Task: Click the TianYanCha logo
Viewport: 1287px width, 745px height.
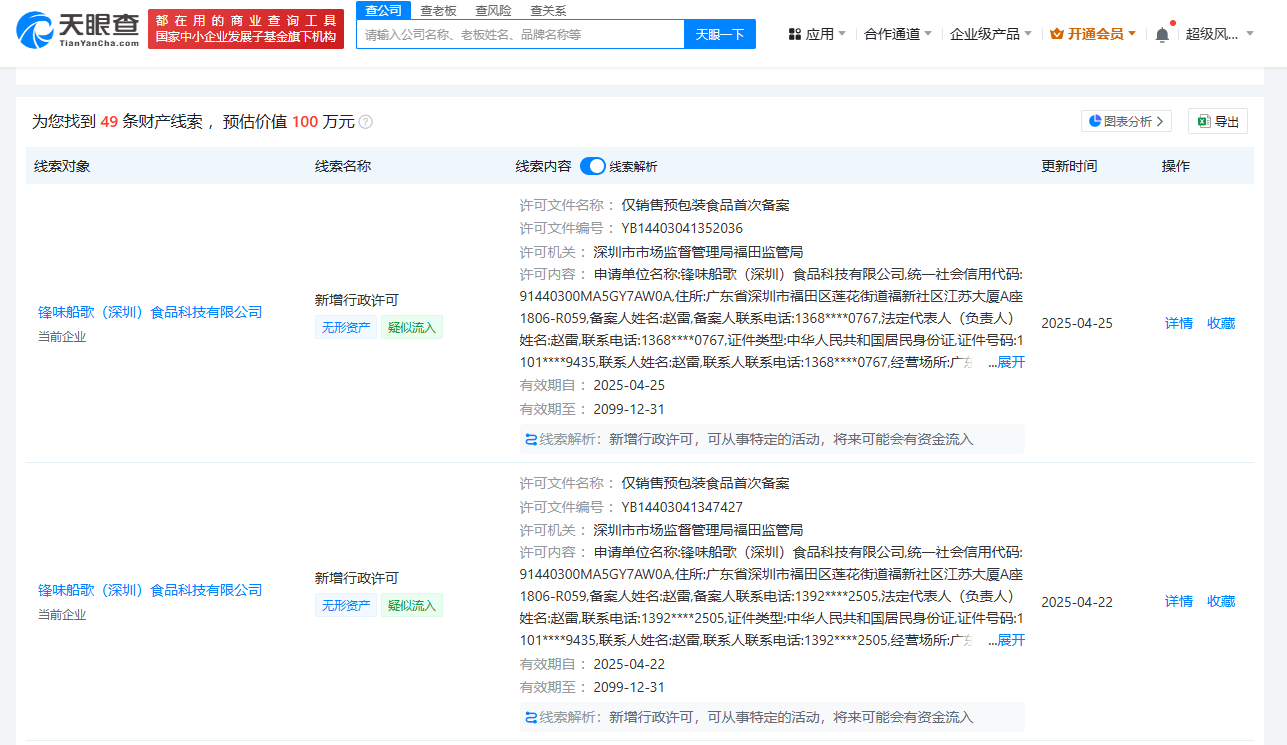Action: tap(78, 30)
